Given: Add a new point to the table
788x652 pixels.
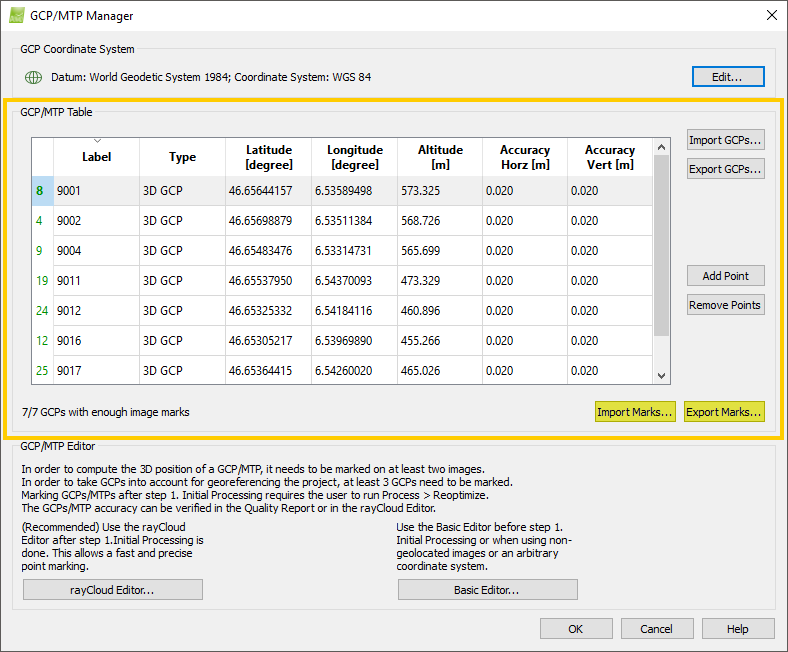Looking at the screenshot, I should click(x=725, y=276).
